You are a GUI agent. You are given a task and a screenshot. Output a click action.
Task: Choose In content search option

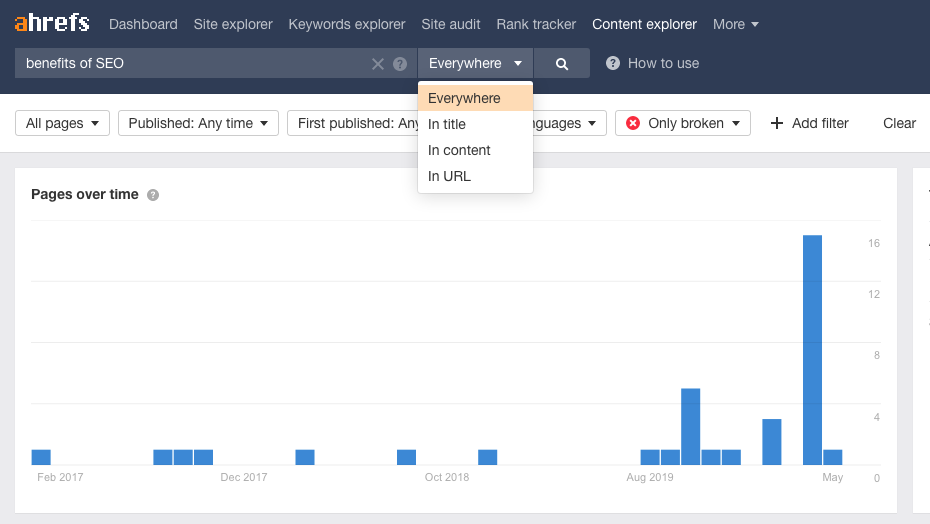click(x=459, y=150)
